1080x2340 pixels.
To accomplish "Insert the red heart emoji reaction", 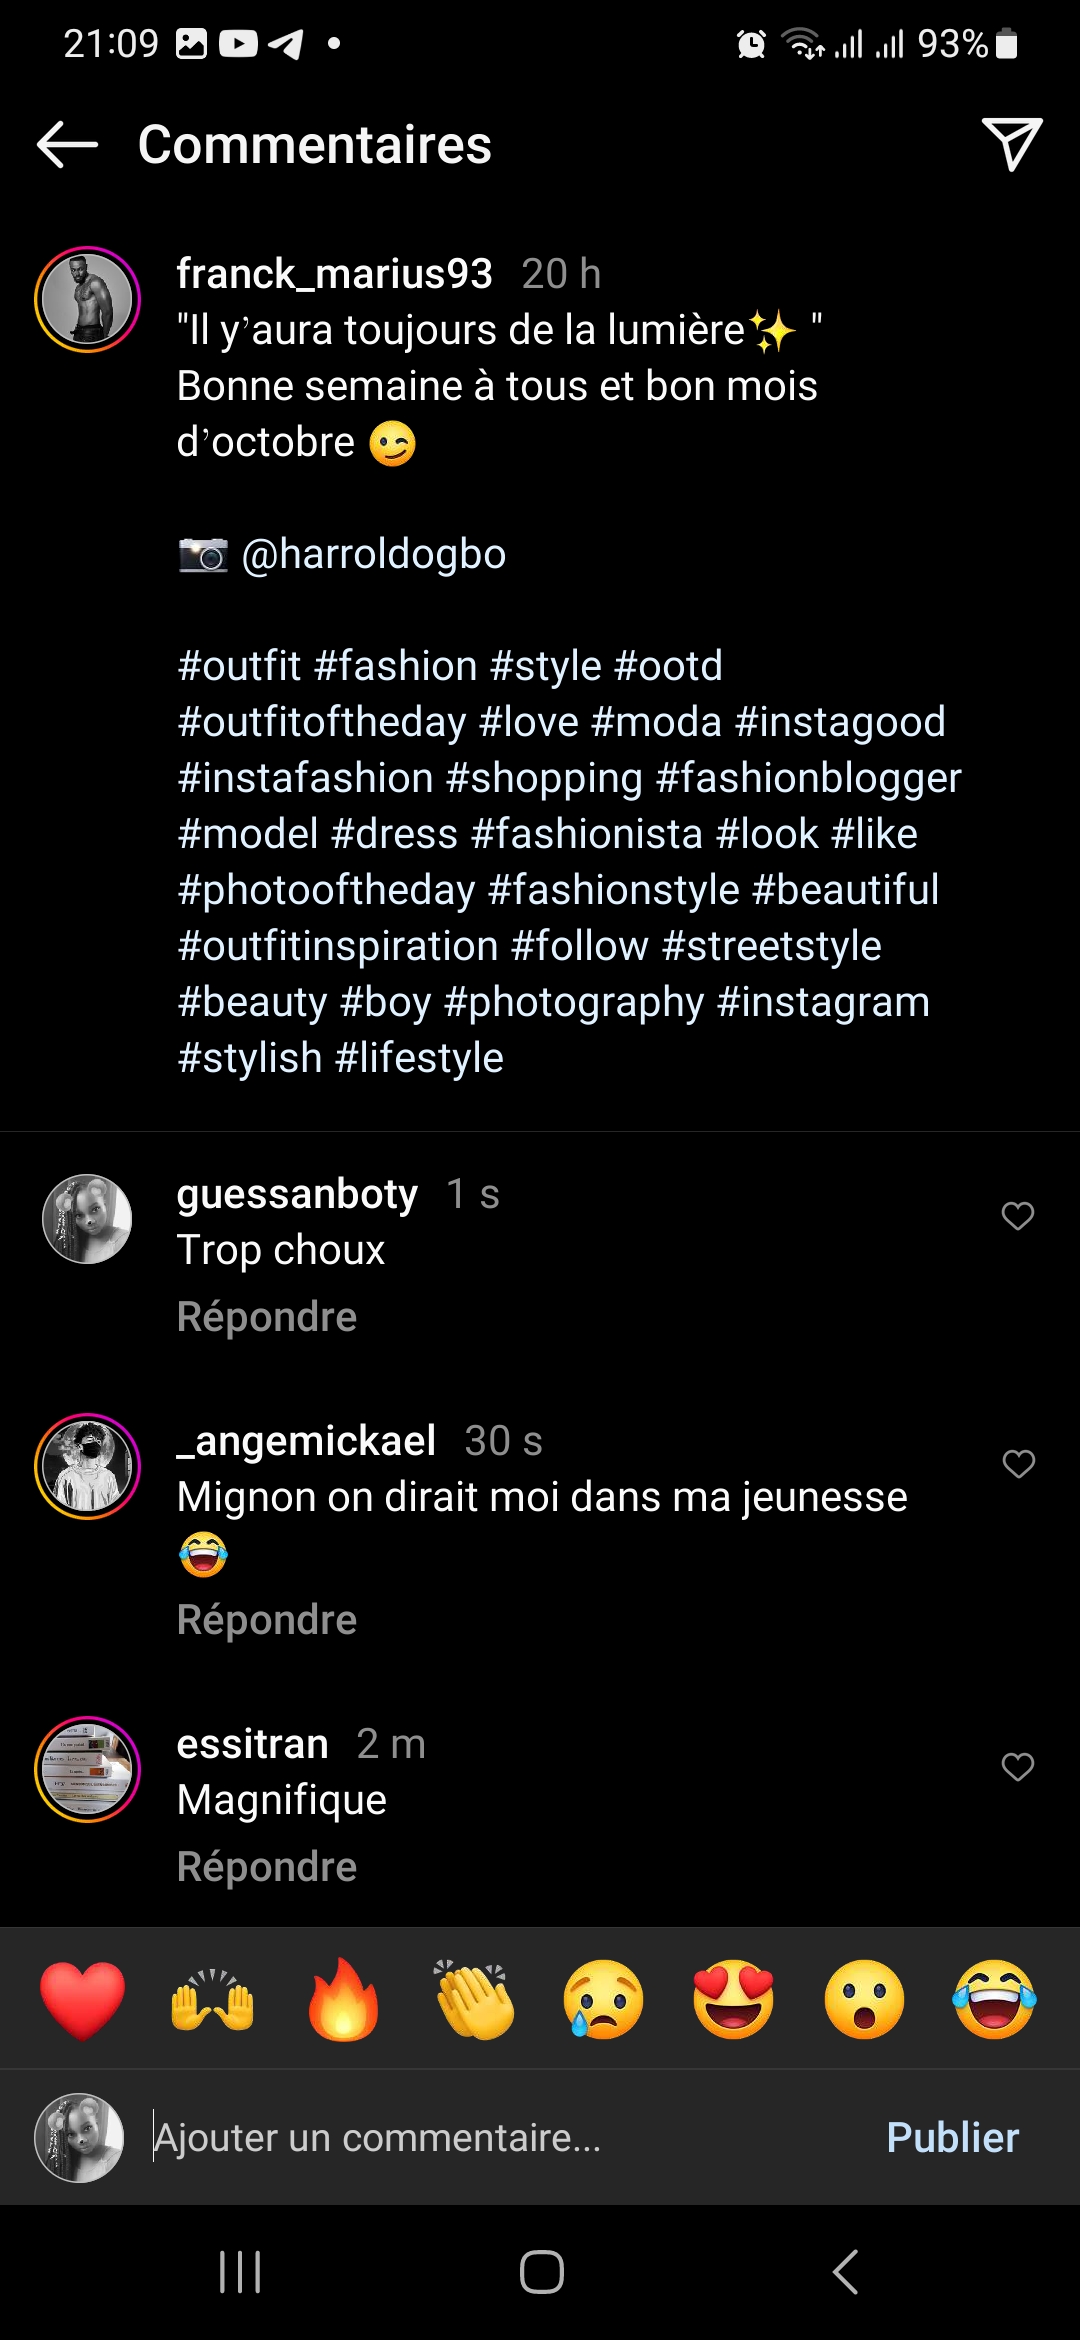I will pos(82,2000).
